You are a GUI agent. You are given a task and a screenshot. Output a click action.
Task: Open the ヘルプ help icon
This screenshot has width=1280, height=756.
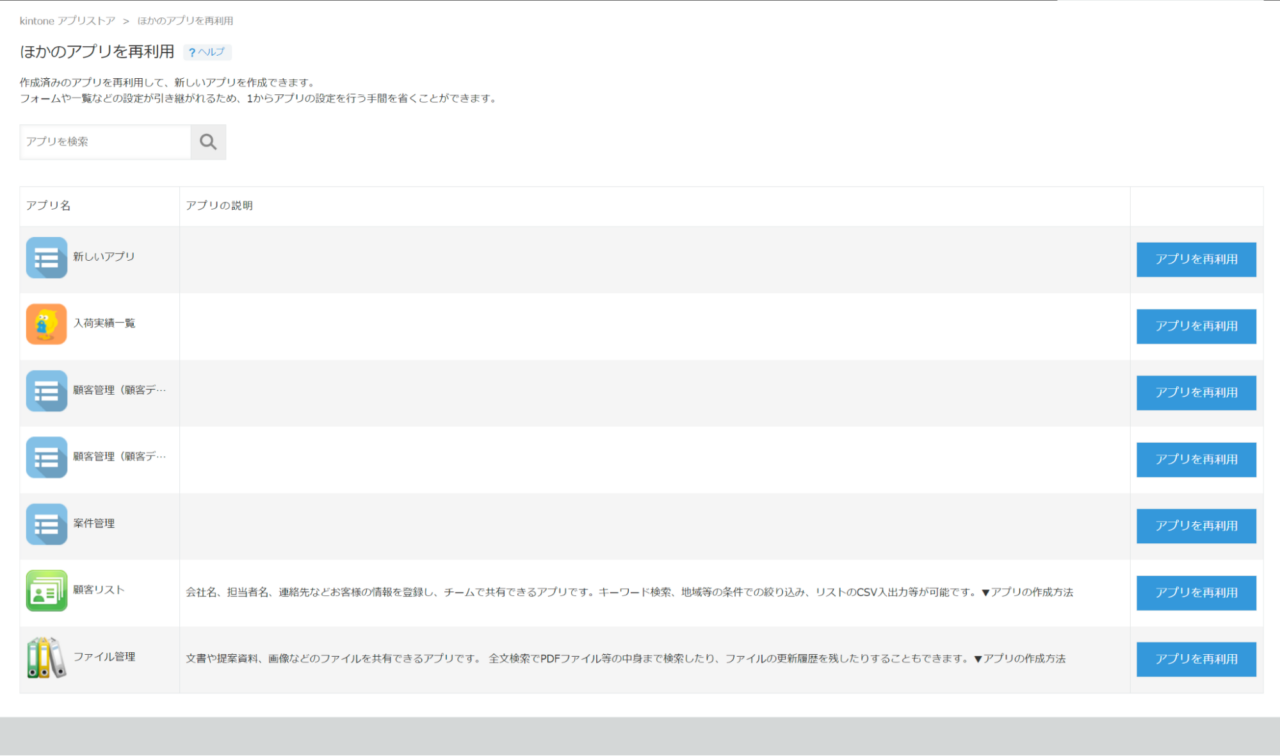click(206, 51)
